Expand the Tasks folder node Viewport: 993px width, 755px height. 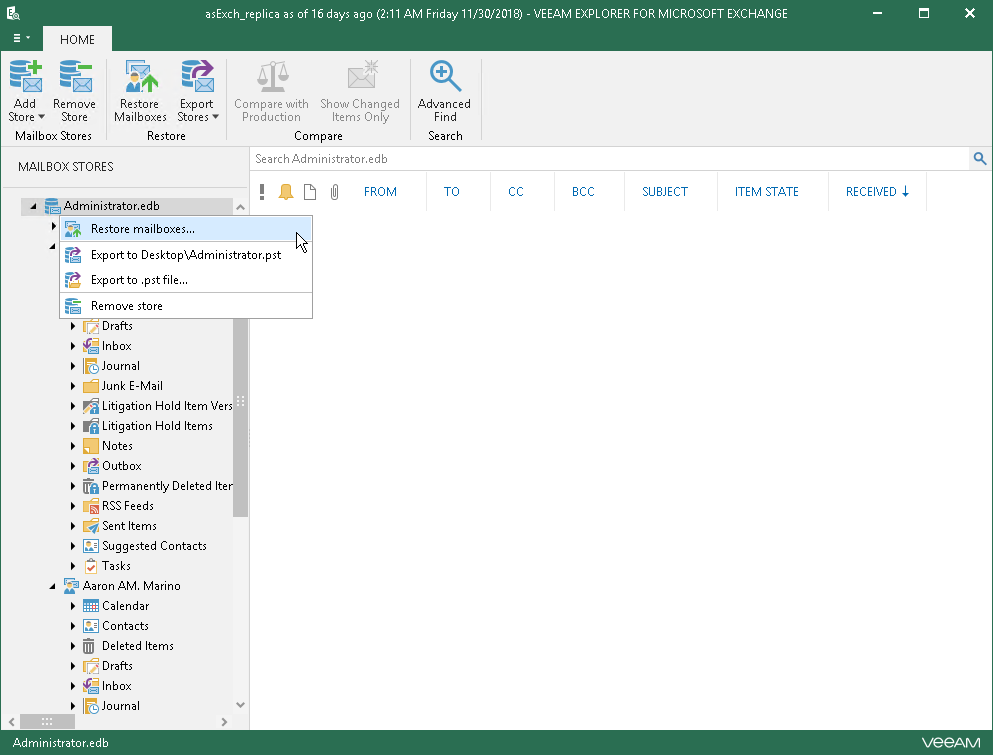point(73,566)
